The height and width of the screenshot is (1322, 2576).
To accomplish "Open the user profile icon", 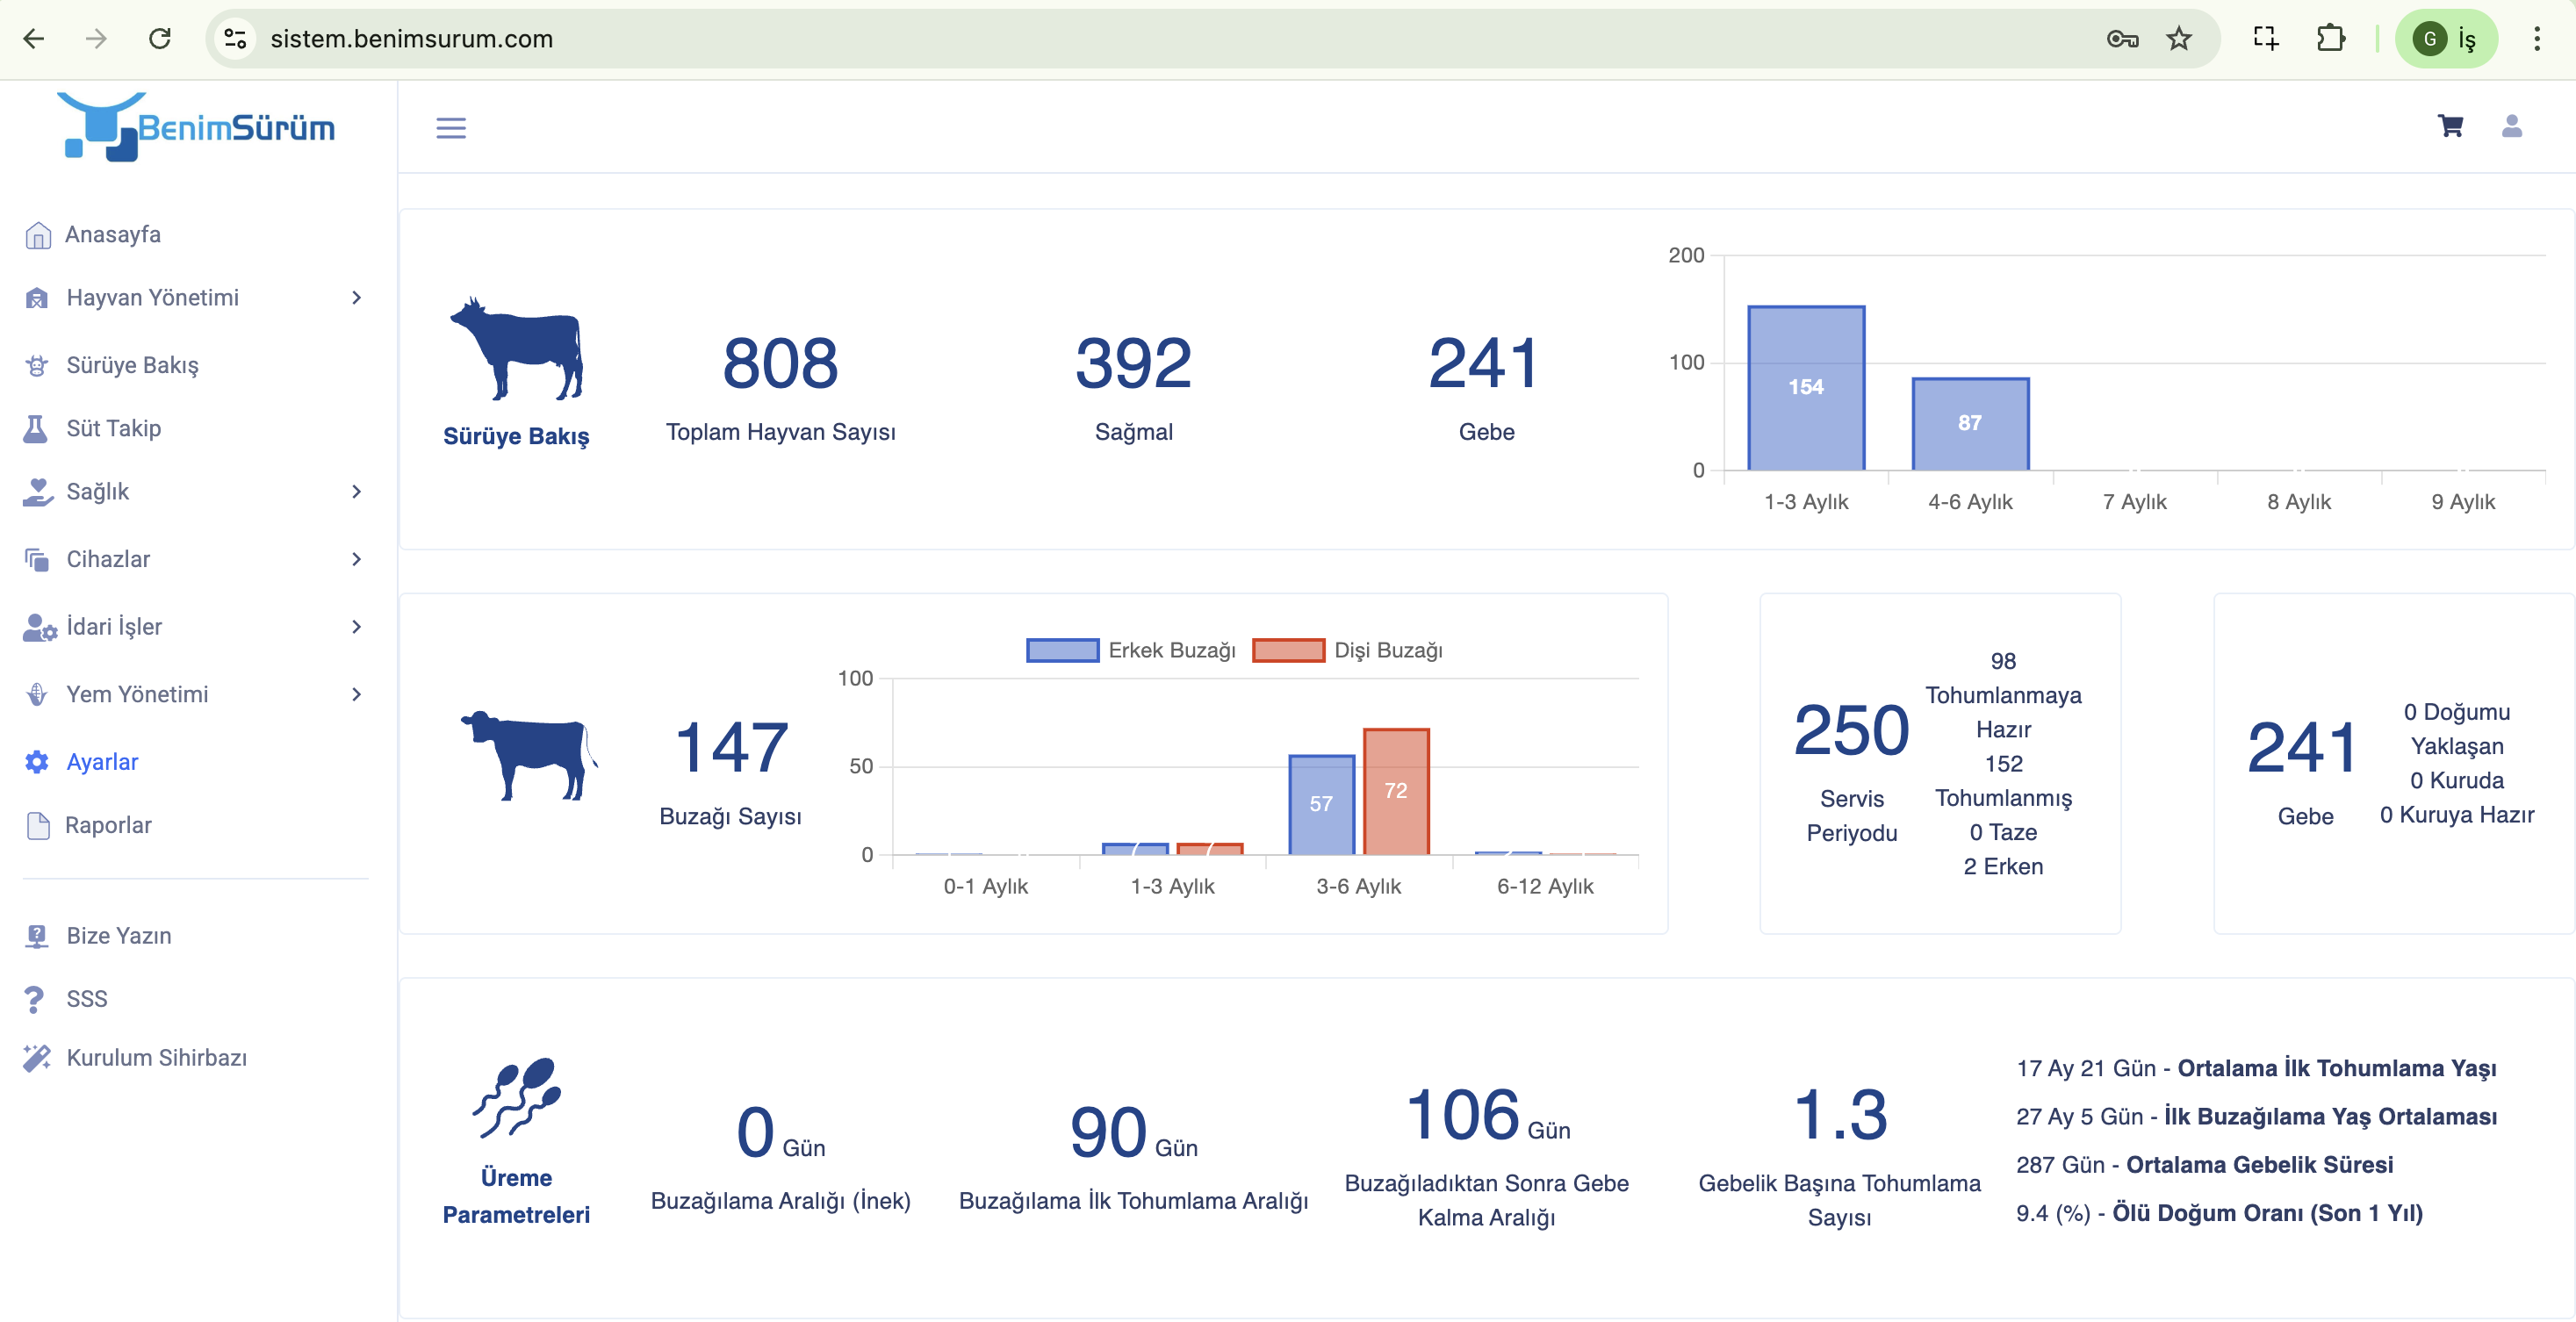I will (2511, 126).
